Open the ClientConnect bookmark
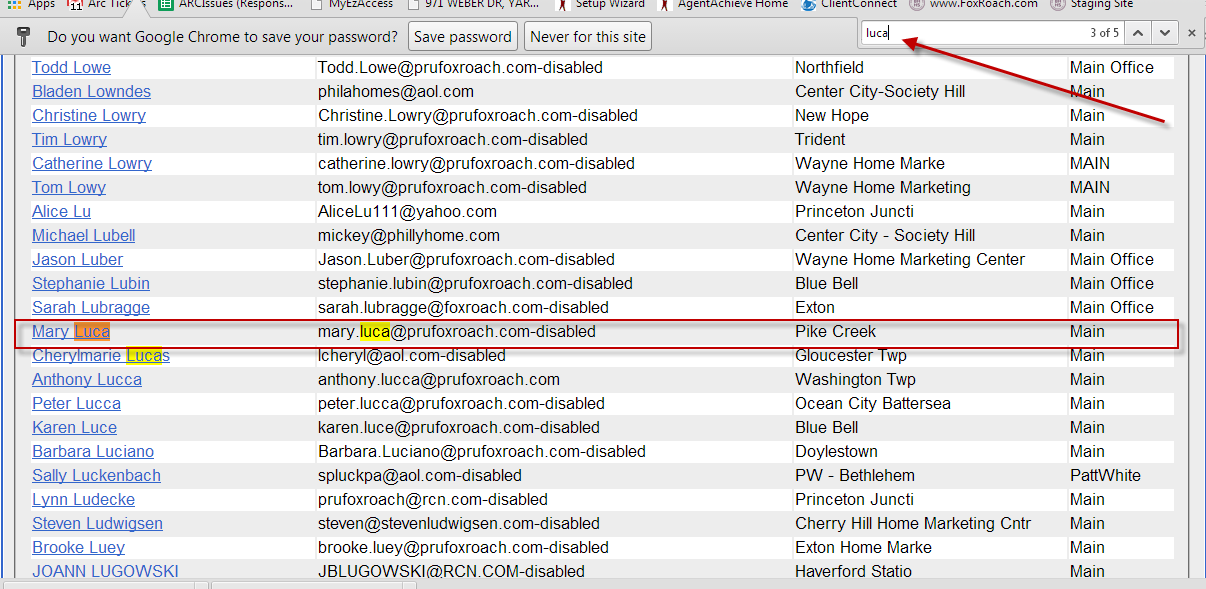 tap(848, 4)
